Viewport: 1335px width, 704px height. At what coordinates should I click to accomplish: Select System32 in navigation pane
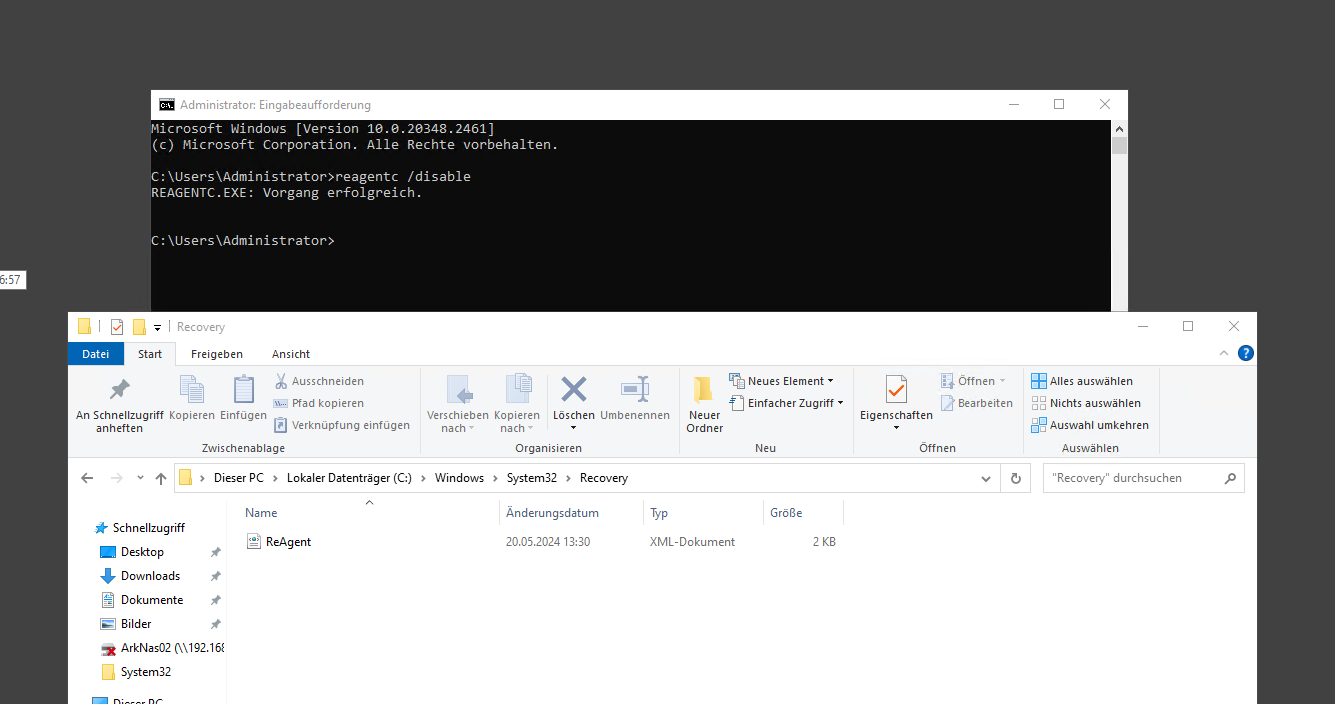145,672
